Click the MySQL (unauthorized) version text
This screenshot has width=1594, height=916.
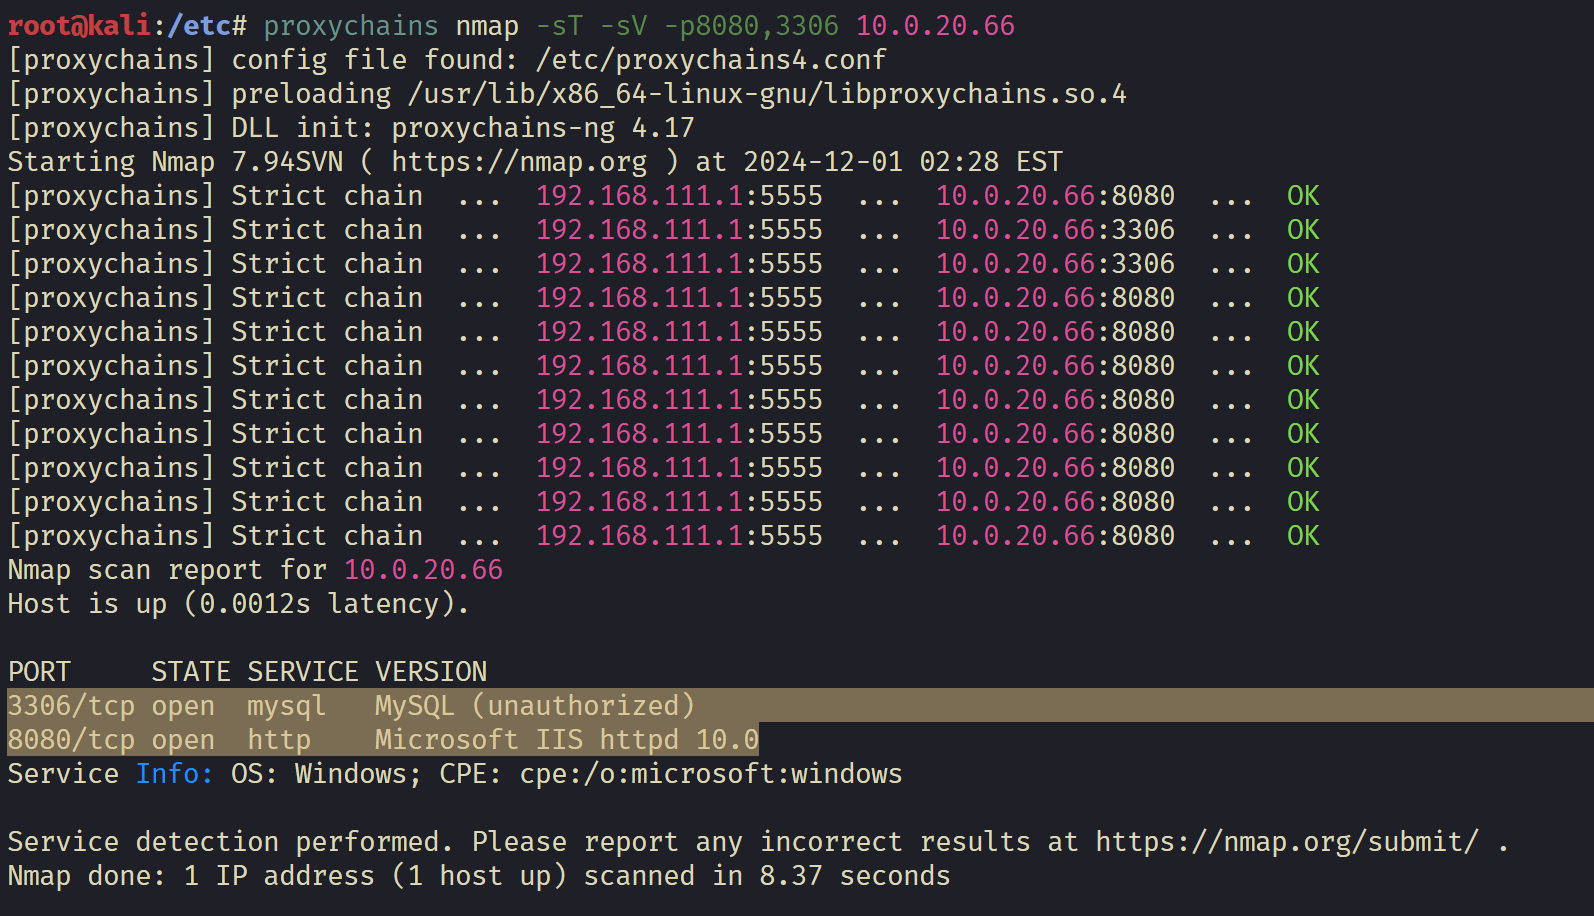(x=534, y=706)
